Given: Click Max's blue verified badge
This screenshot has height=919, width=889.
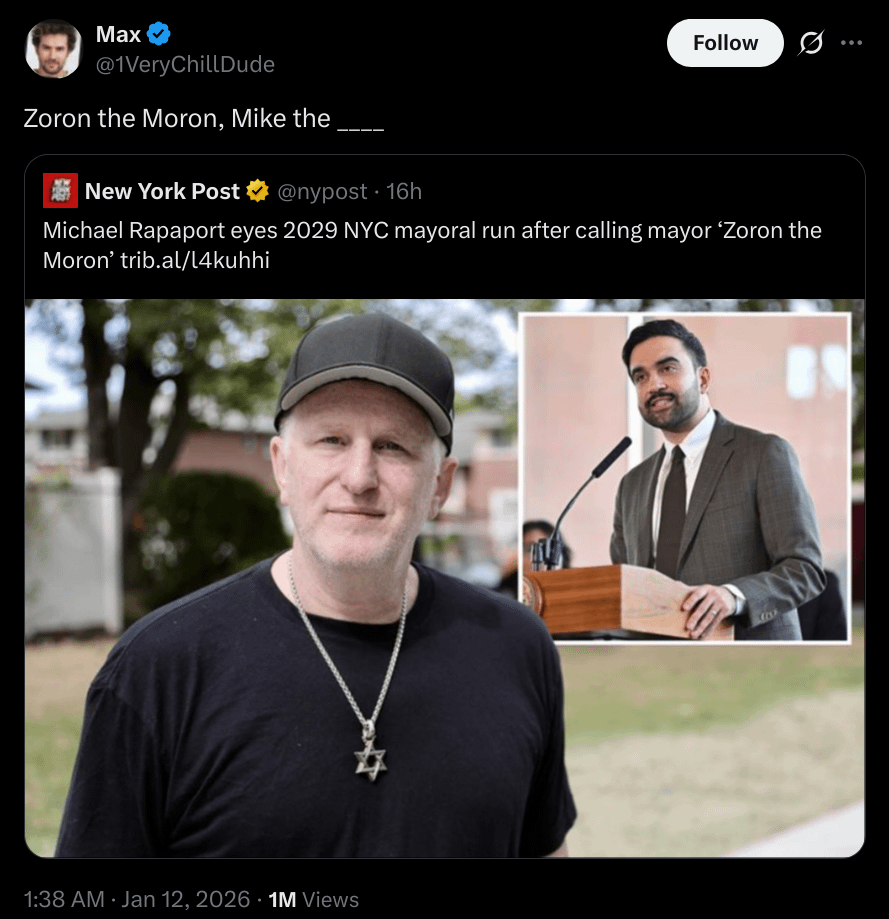Looking at the screenshot, I should (x=159, y=34).
